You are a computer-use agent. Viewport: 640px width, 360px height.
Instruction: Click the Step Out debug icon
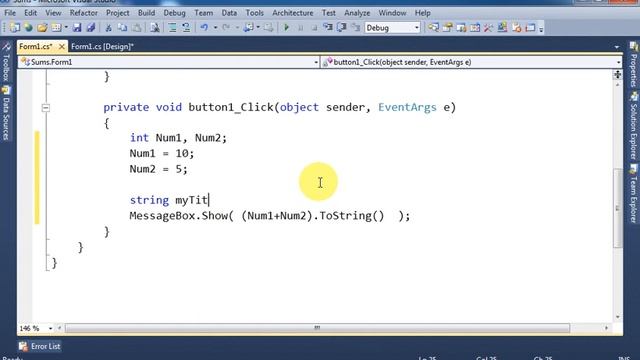[x=356, y=28]
